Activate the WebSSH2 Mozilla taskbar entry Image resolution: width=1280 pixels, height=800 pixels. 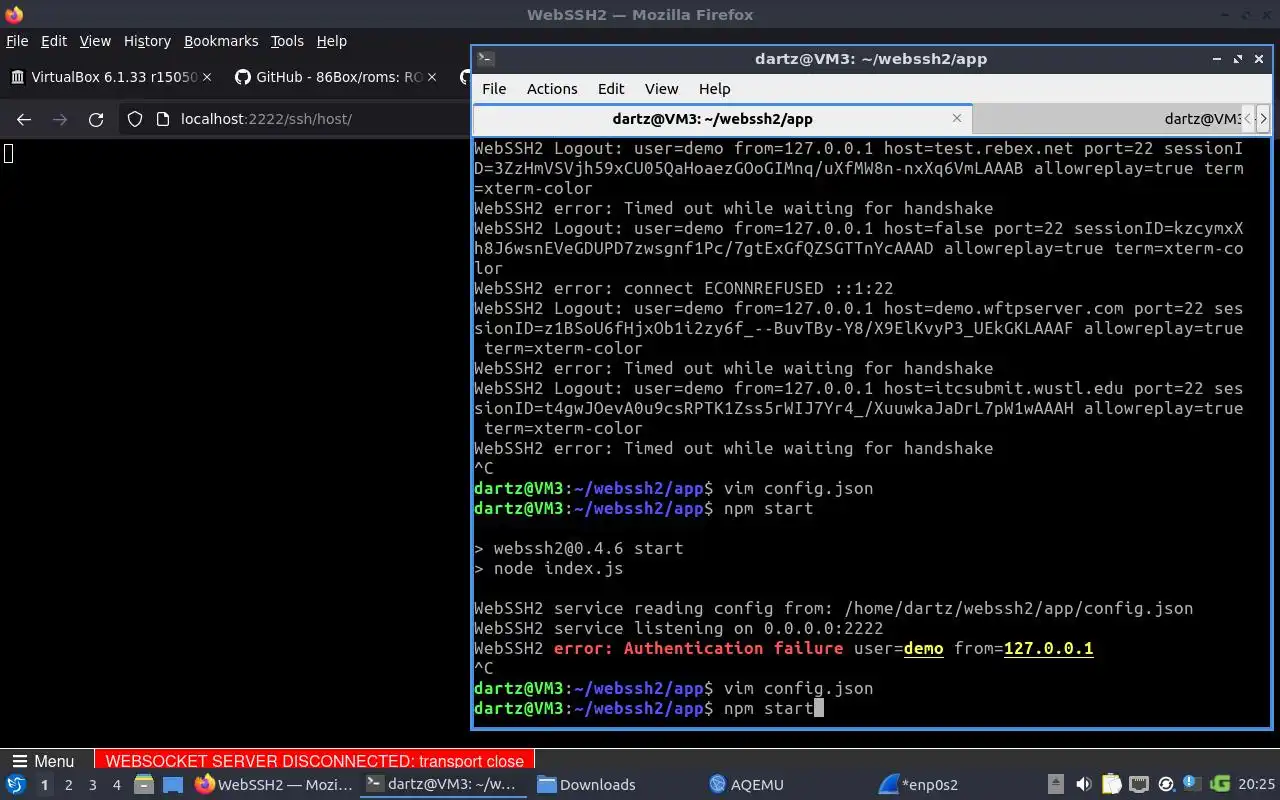pyautogui.click(x=274, y=785)
